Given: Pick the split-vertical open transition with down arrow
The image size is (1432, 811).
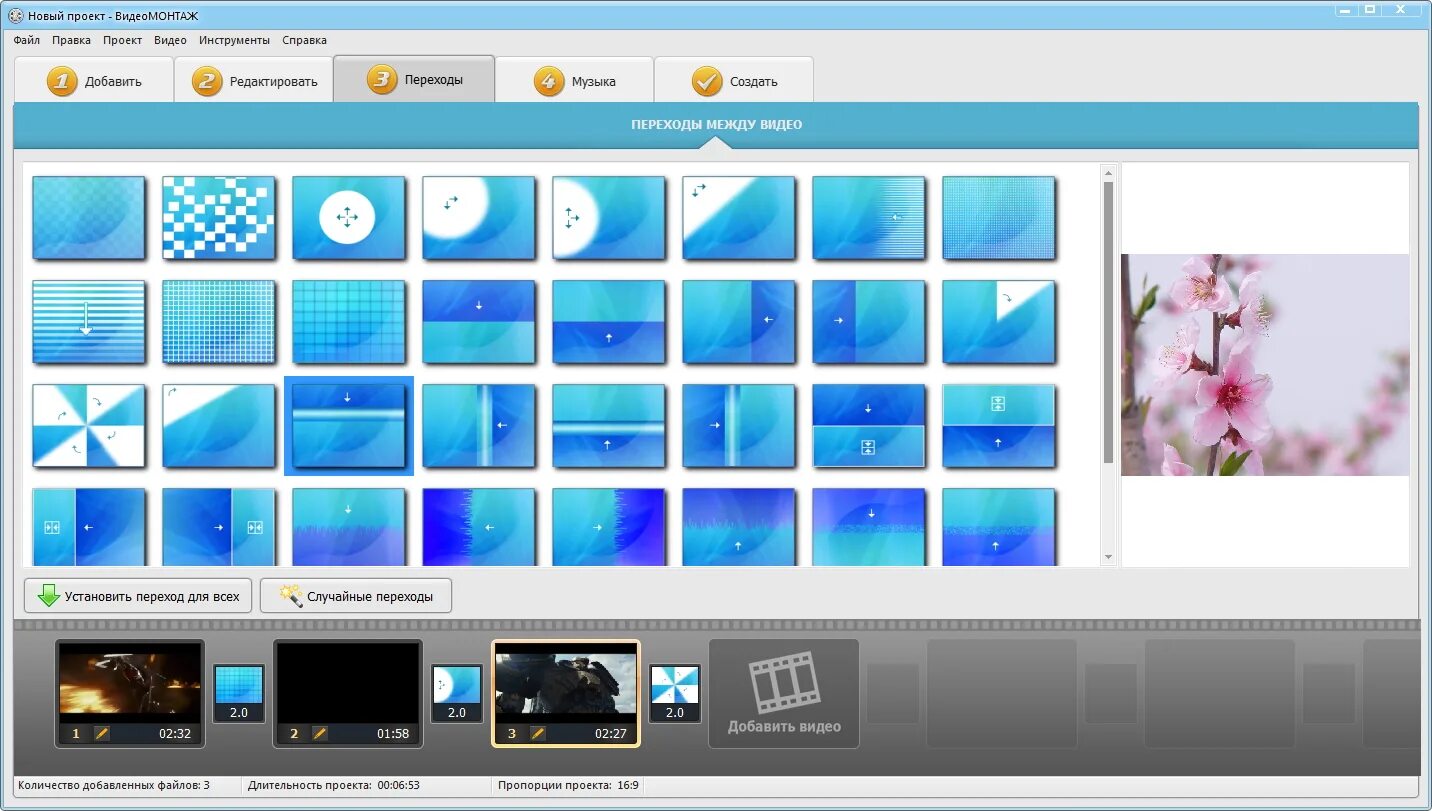Looking at the screenshot, I should coord(869,425).
